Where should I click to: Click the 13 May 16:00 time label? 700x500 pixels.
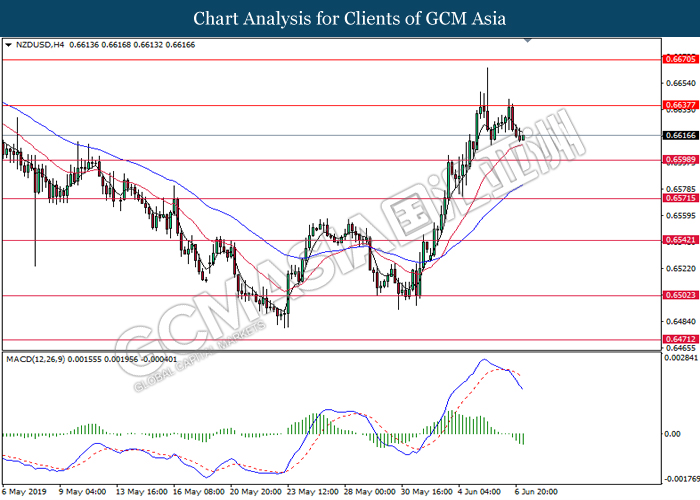(x=142, y=492)
